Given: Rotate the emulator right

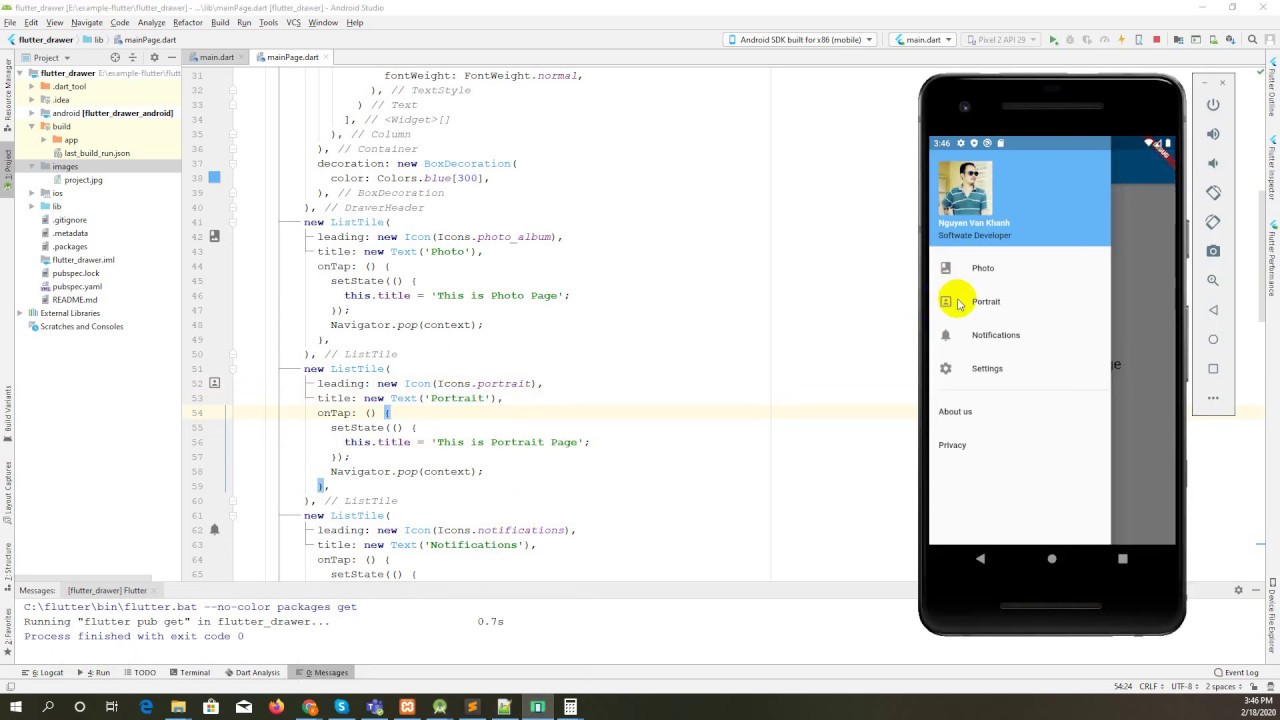Looking at the screenshot, I should (x=1213, y=222).
